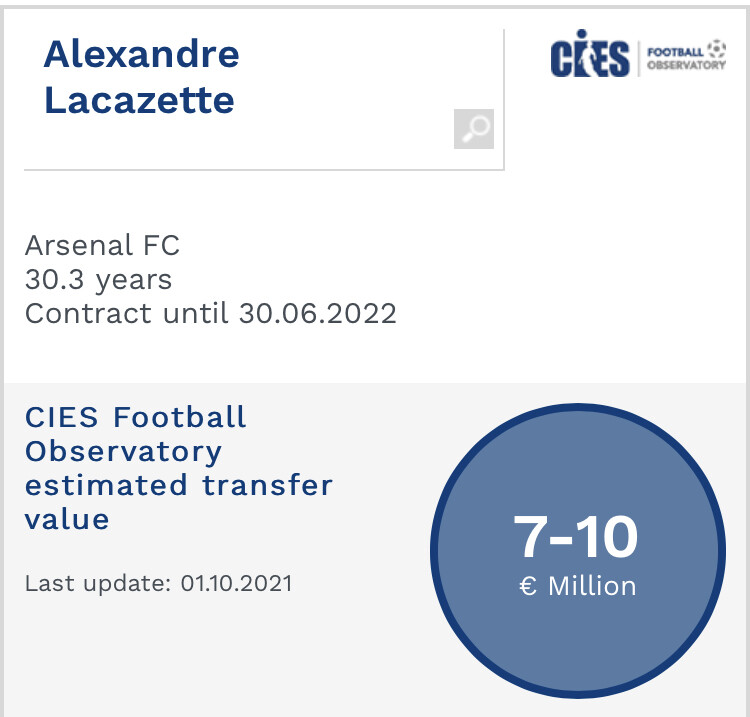This screenshot has width=750, height=717.
Task: Click the word Lacazette in the search box
Action: click(x=139, y=100)
